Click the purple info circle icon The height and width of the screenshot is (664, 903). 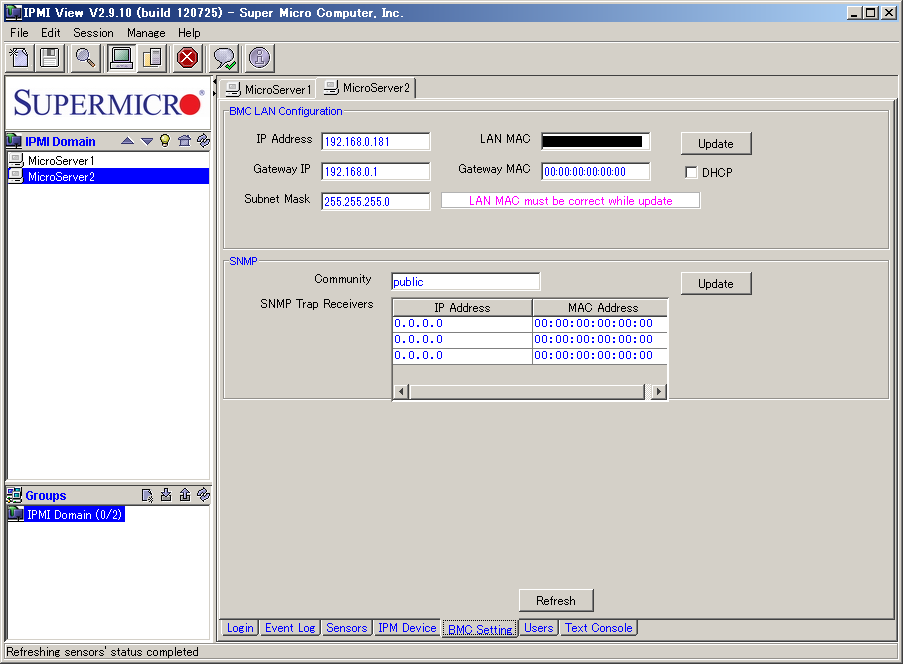pyautogui.click(x=259, y=58)
